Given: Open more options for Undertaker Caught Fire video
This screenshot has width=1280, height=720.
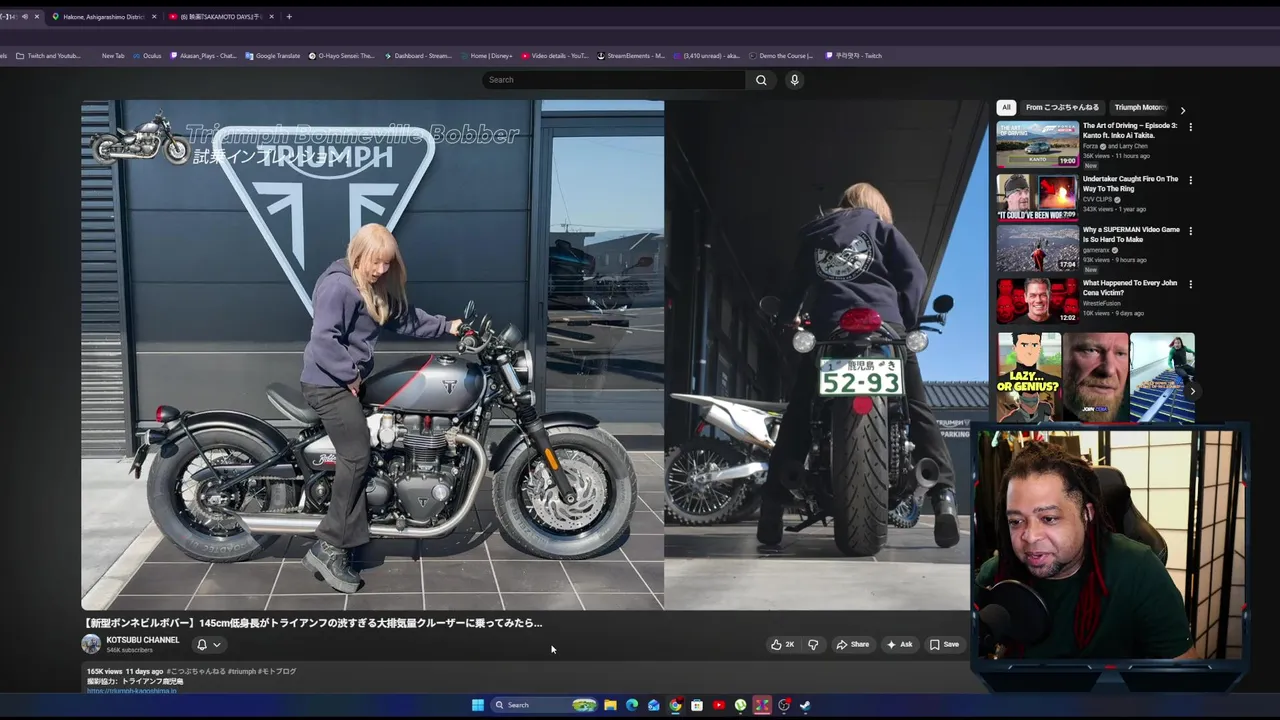Looking at the screenshot, I should [x=1190, y=180].
